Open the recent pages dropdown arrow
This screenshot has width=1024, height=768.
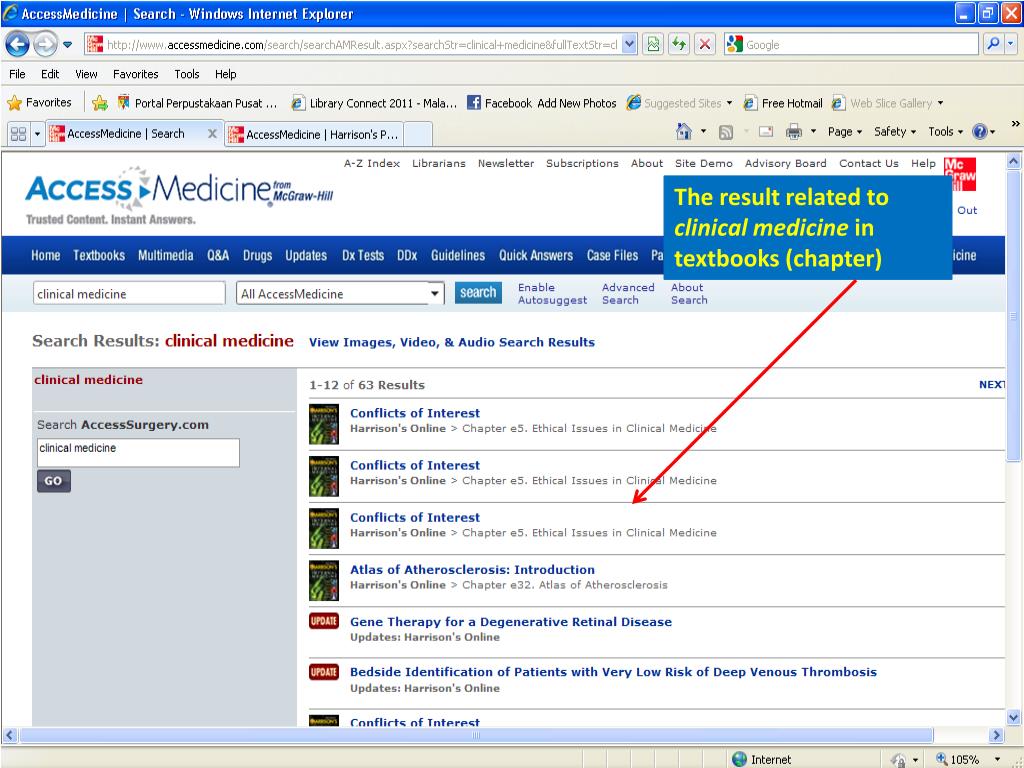click(67, 45)
